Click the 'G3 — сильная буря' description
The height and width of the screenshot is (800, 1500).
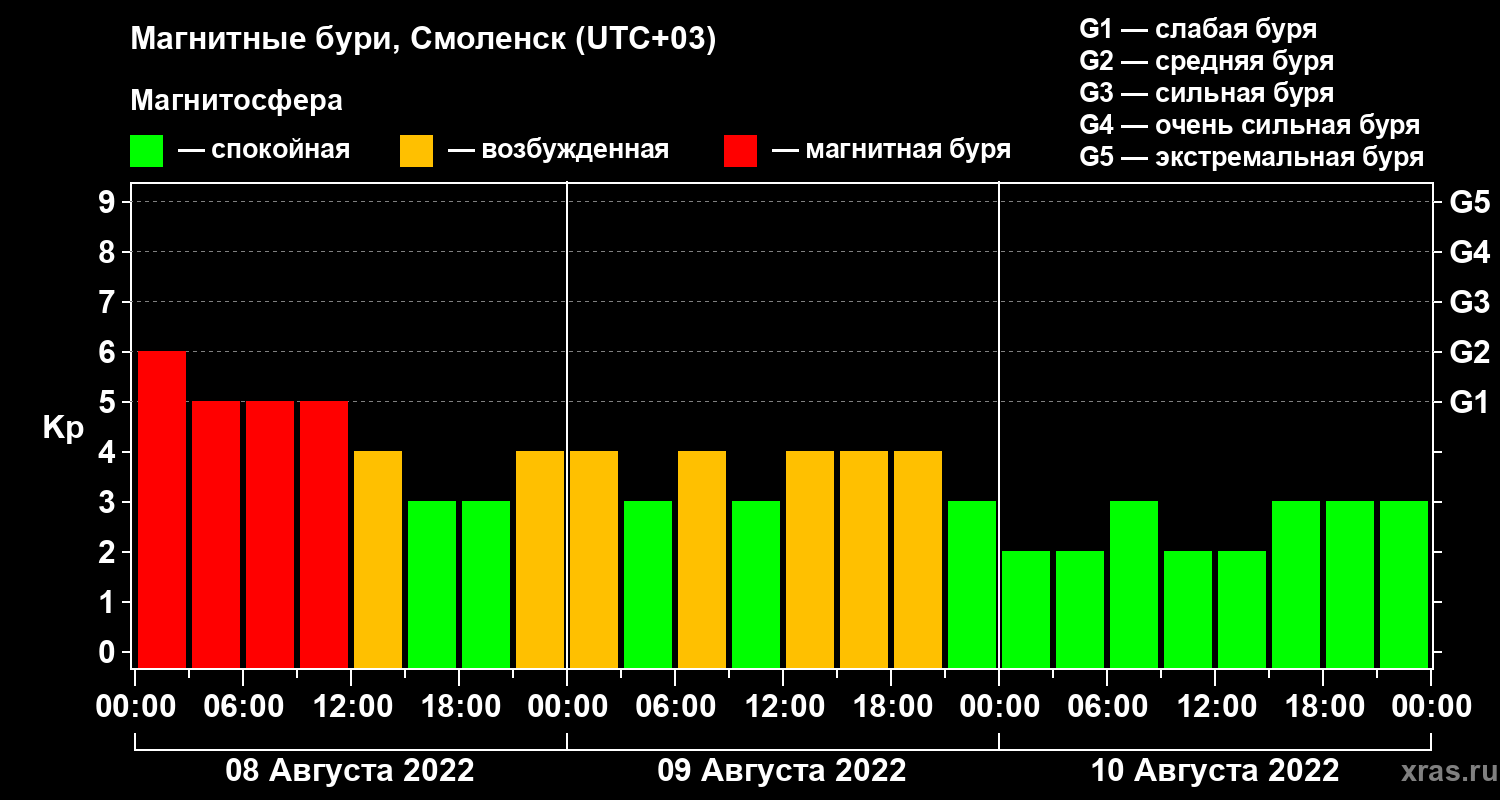pyautogui.click(x=1207, y=93)
